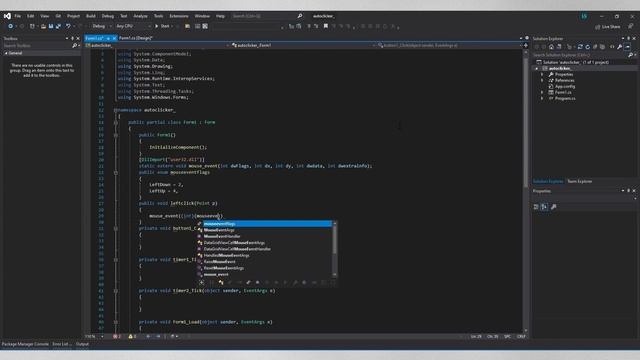The image size is (640, 360).
Task: Expand the References node in Solution Explorer
Action: coord(542,80)
